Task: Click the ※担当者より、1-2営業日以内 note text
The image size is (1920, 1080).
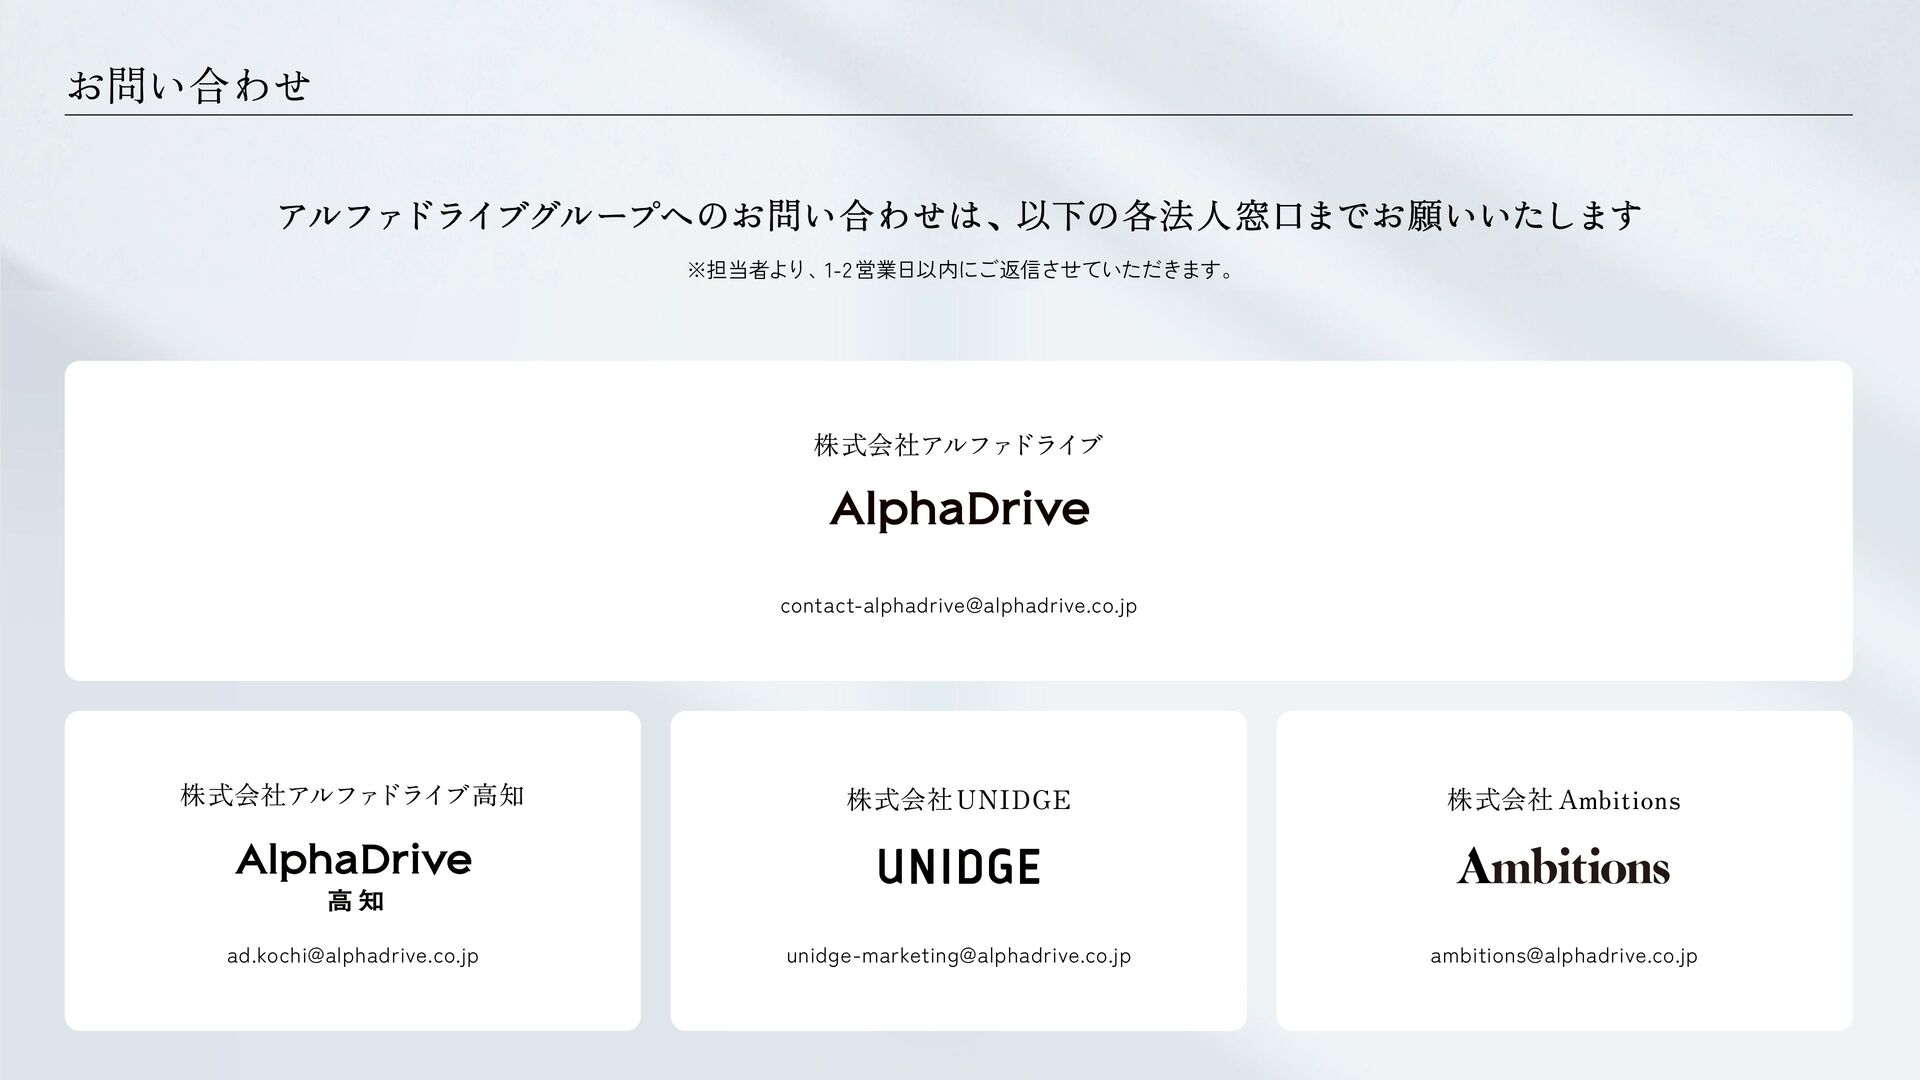Action: pyautogui.click(x=959, y=270)
